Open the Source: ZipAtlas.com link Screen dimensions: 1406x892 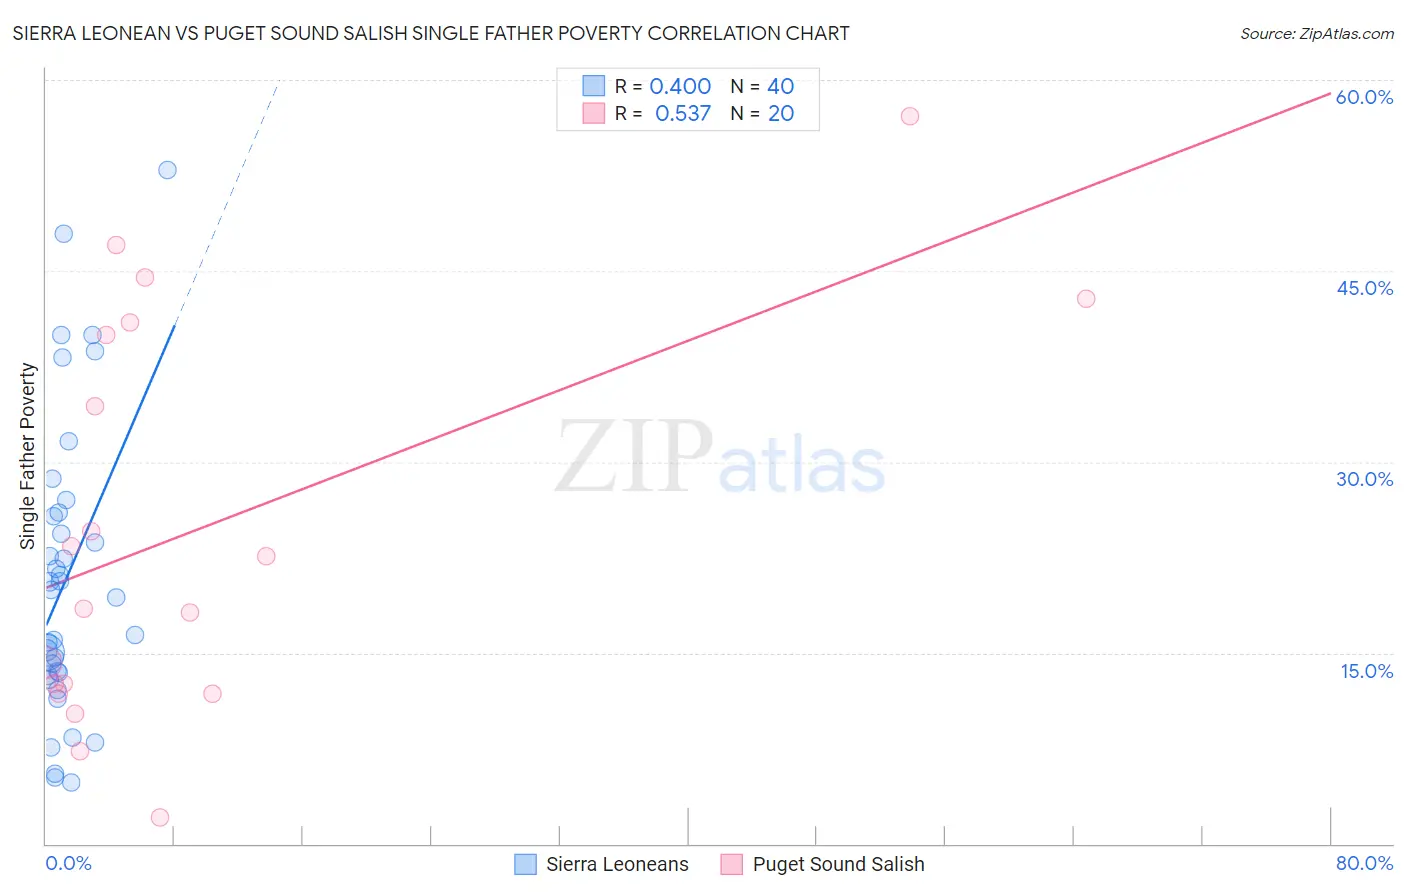(x=1317, y=33)
